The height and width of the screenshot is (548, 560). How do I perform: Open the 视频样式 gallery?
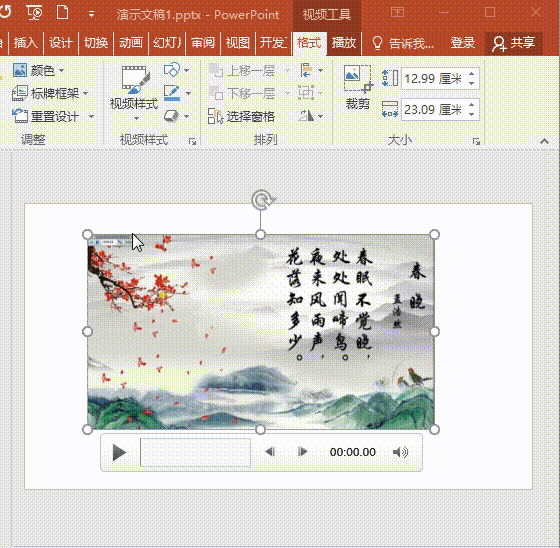[x=134, y=92]
